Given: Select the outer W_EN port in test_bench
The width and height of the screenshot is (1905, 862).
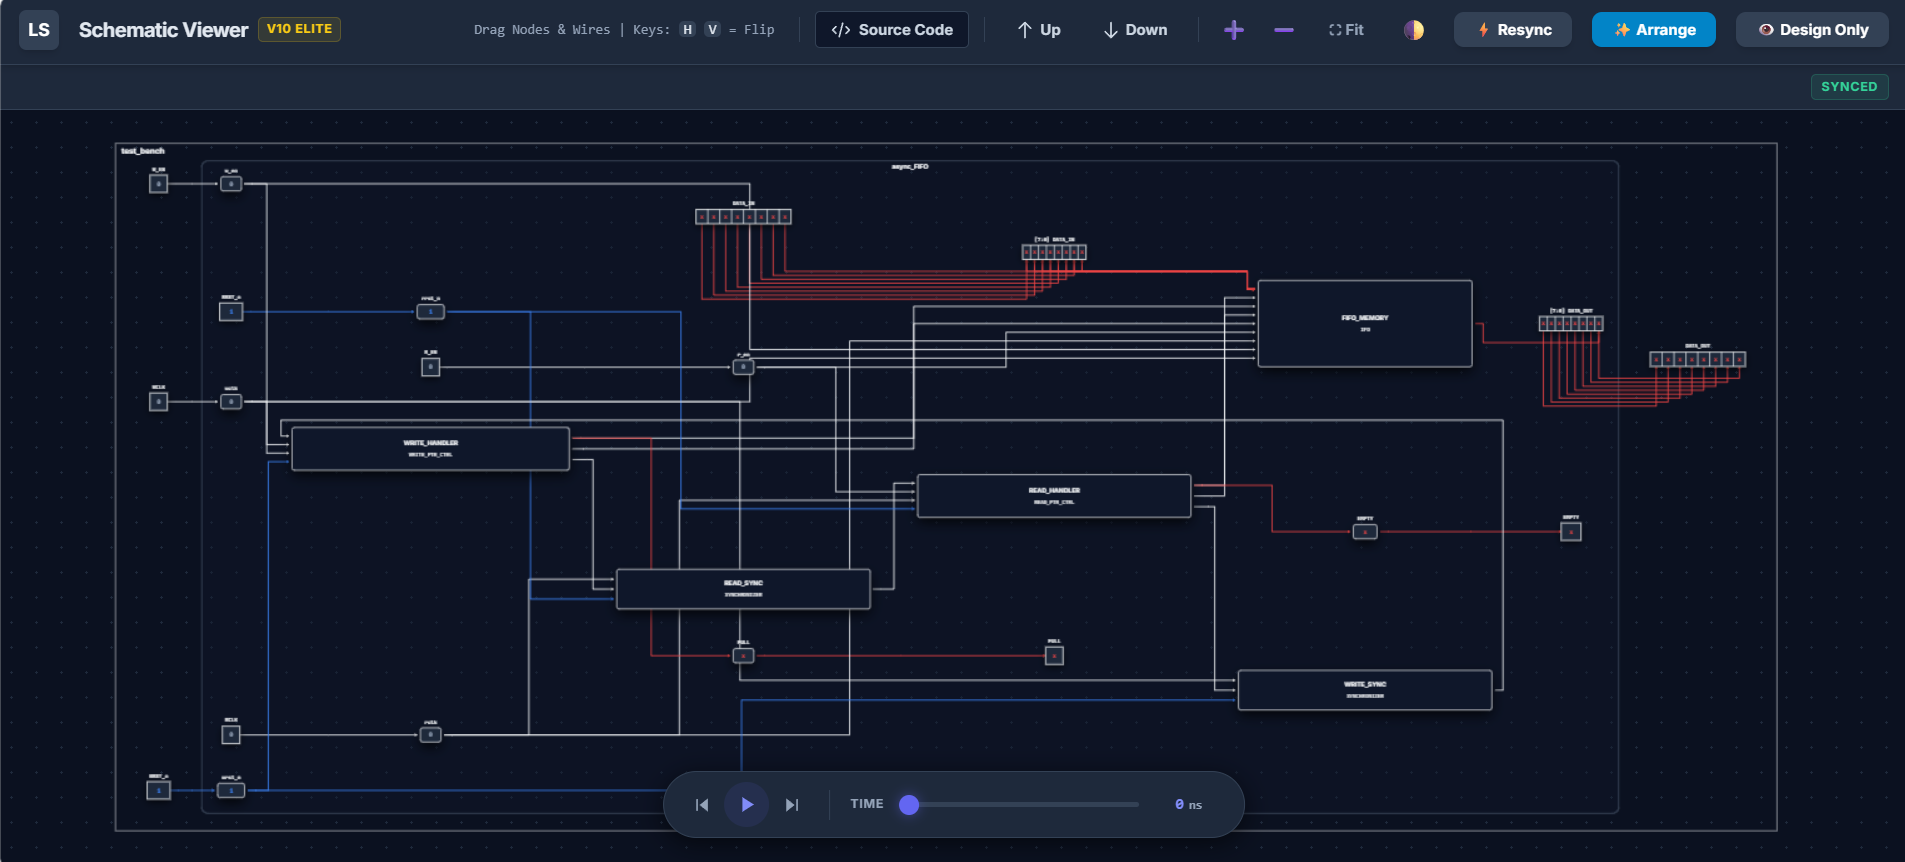Looking at the screenshot, I should [x=158, y=183].
